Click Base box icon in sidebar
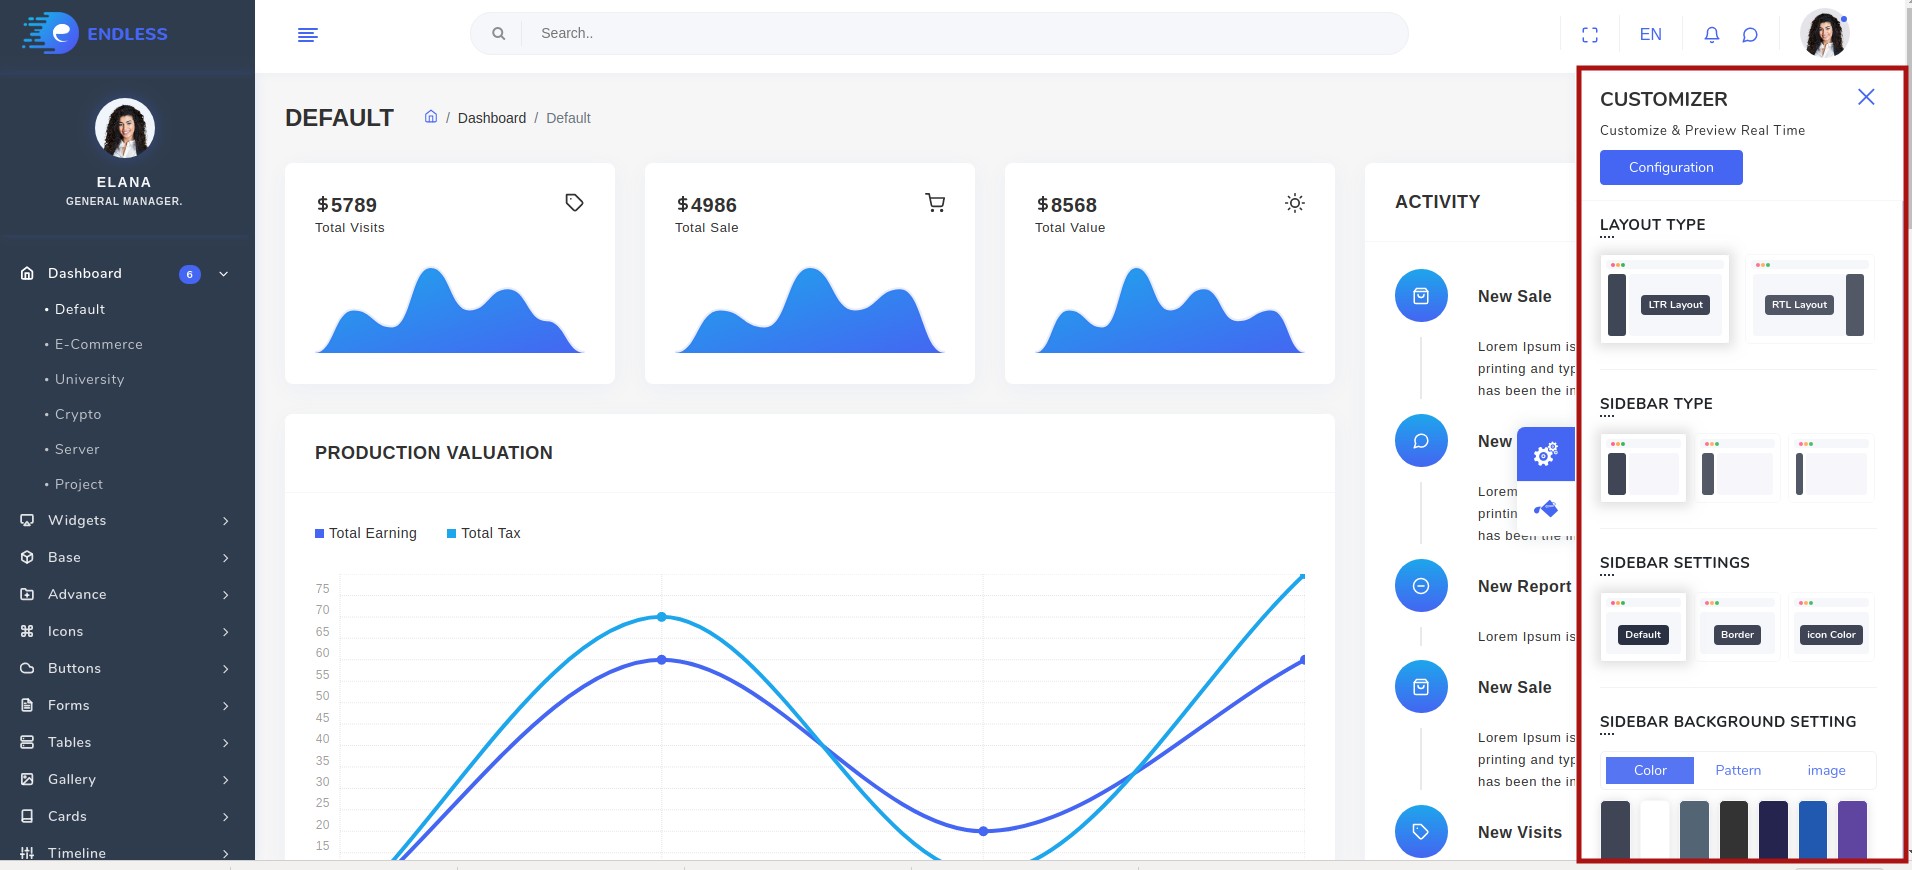The height and width of the screenshot is (870, 1912). tap(27, 557)
